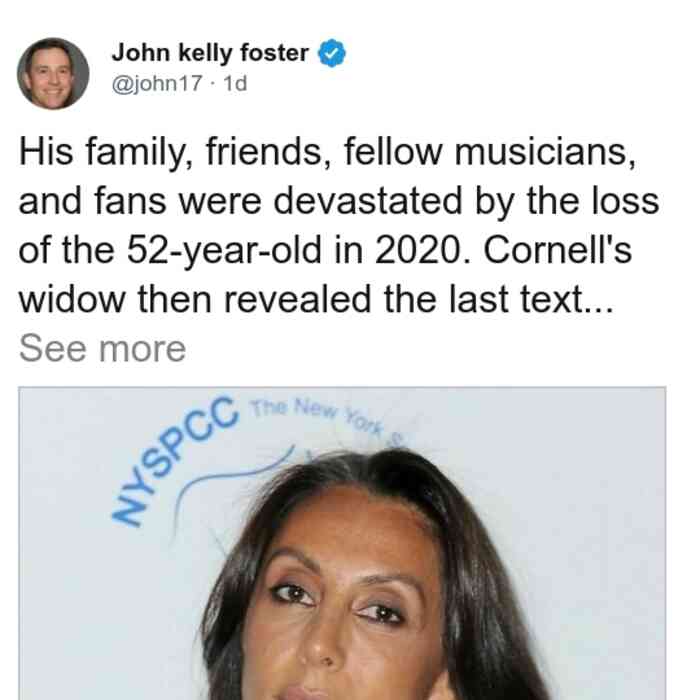
Task: Open the attached photo of the woman
Action: (x=342, y=543)
